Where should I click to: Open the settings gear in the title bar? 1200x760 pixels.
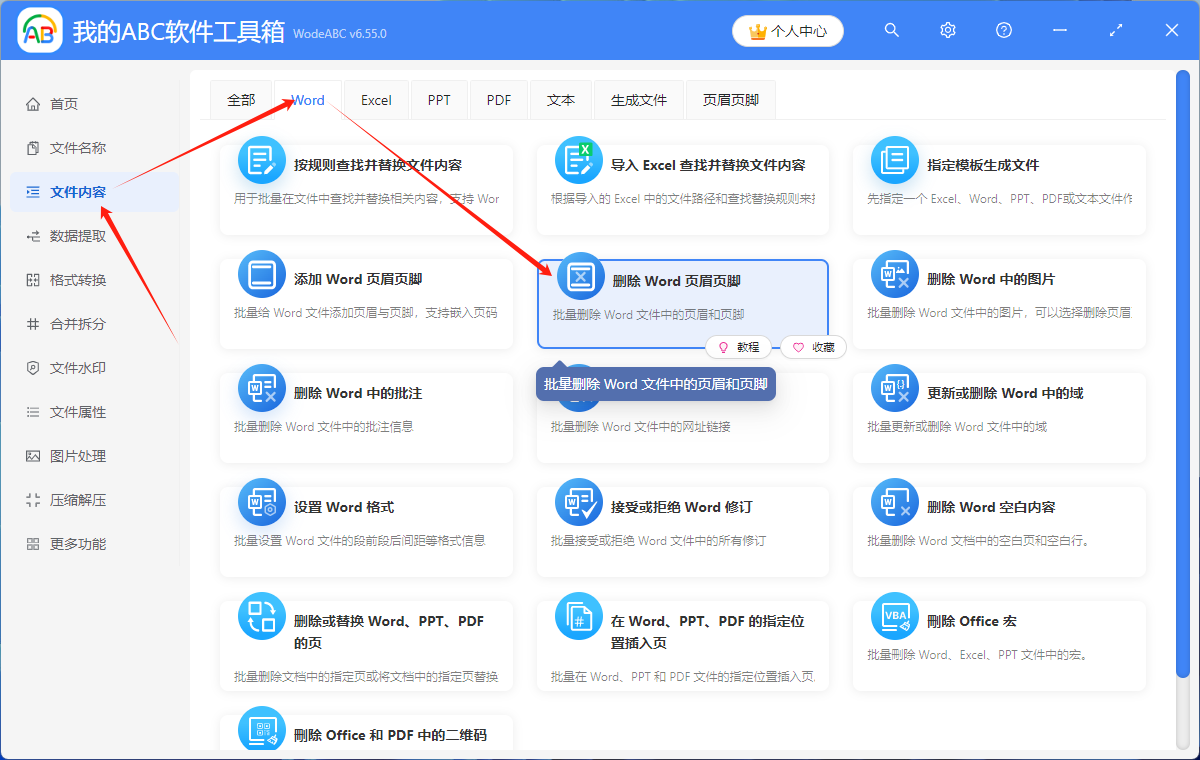tap(947, 30)
